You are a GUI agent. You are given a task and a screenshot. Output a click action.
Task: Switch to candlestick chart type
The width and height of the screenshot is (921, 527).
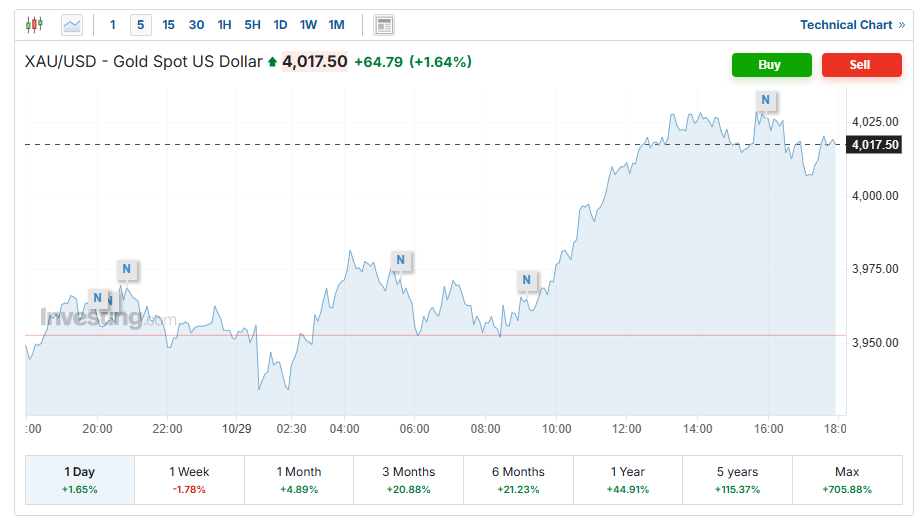point(35,25)
